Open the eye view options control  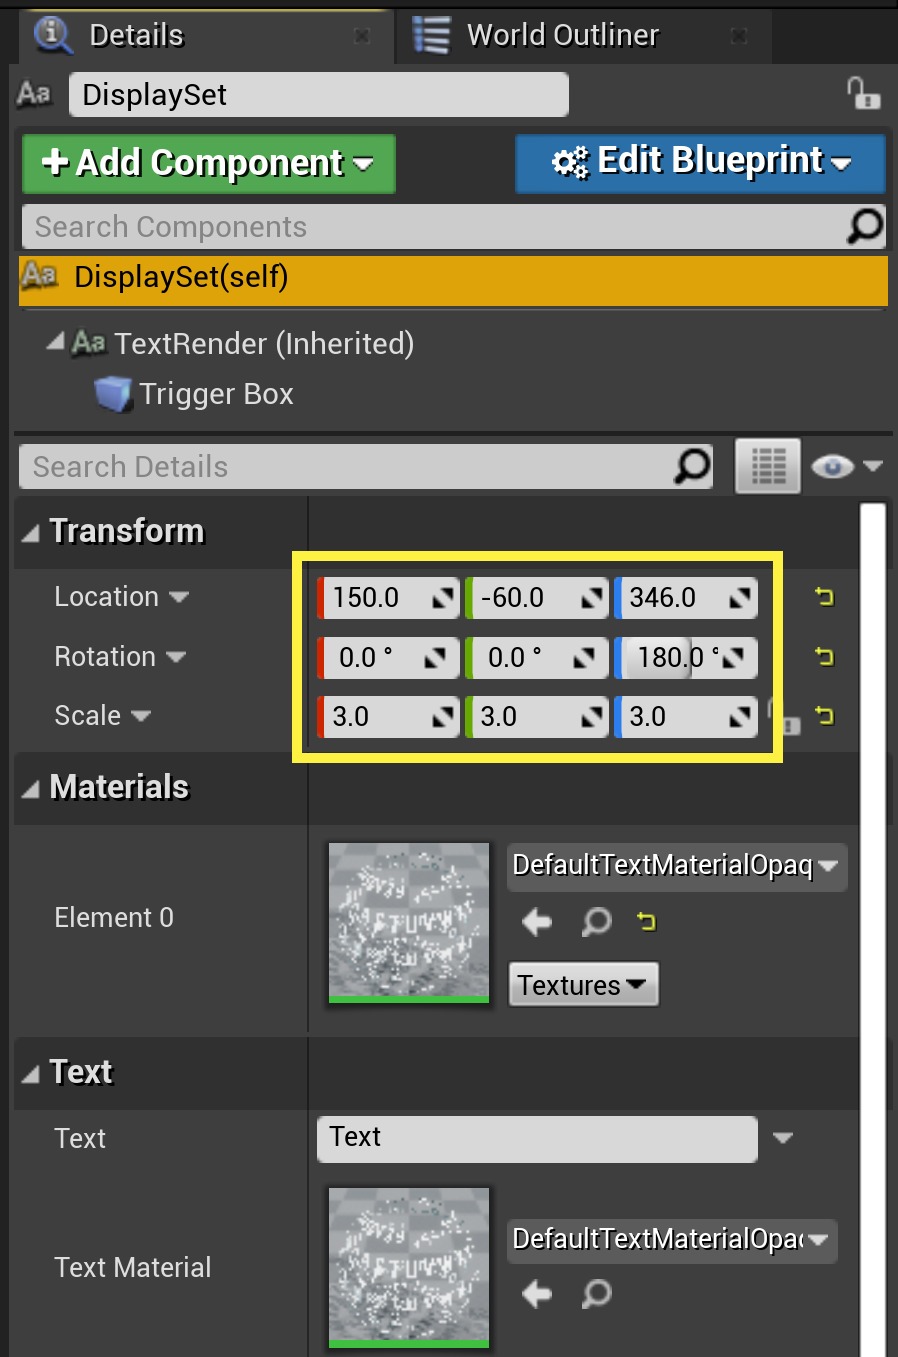(x=846, y=466)
